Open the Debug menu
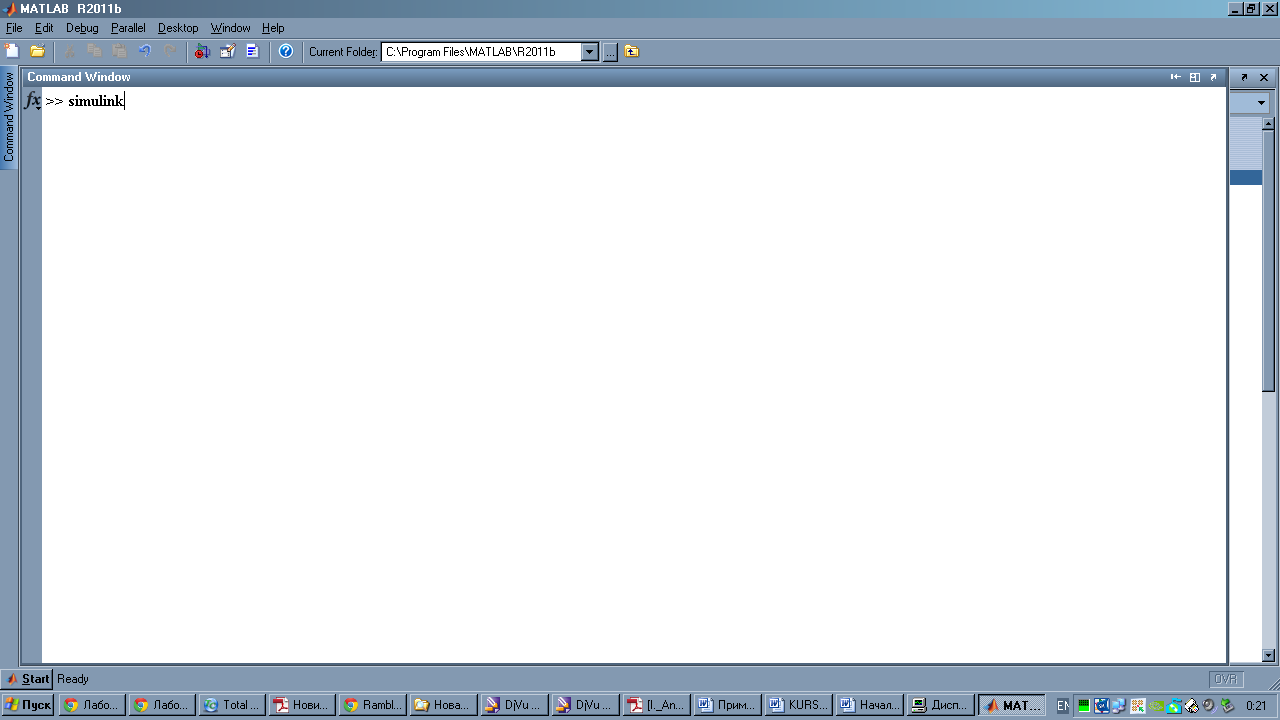1280x720 pixels. click(82, 28)
